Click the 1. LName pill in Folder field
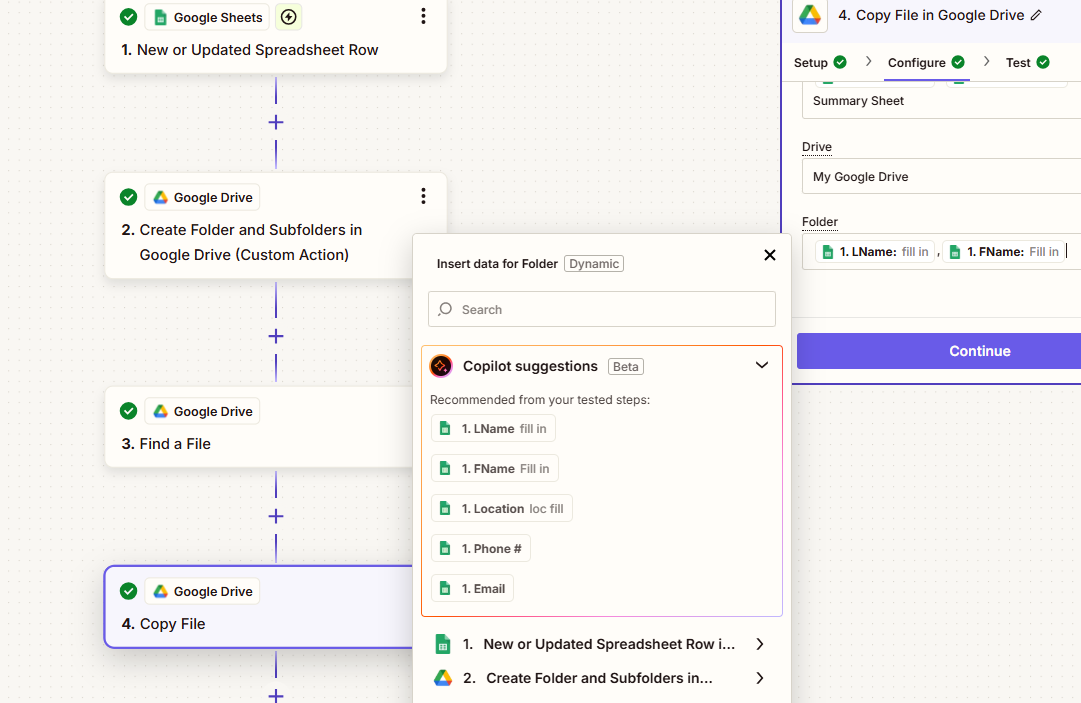 875,252
